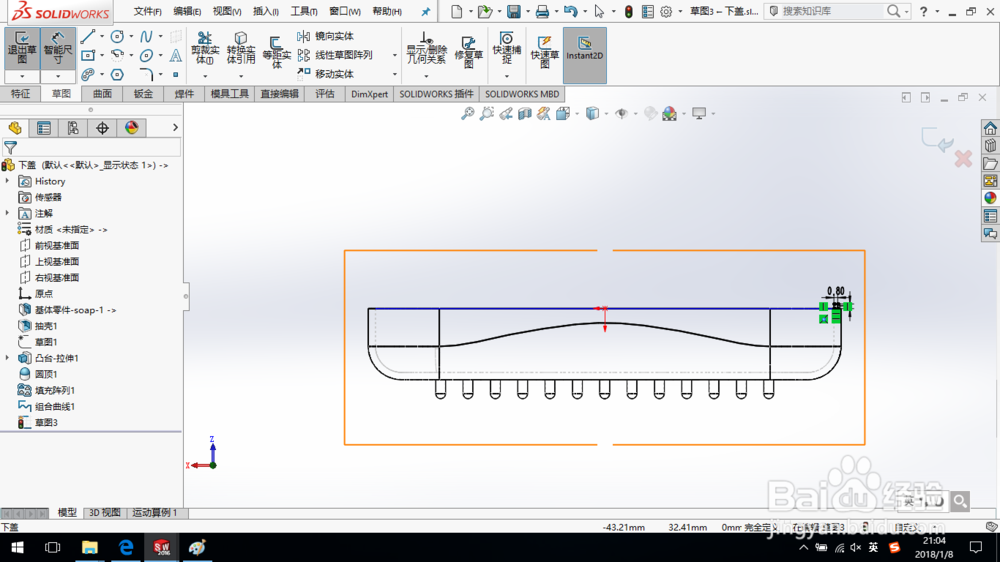Click the 镜向实体 mirror entities button
The image size is (1000, 562).
click(326, 36)
